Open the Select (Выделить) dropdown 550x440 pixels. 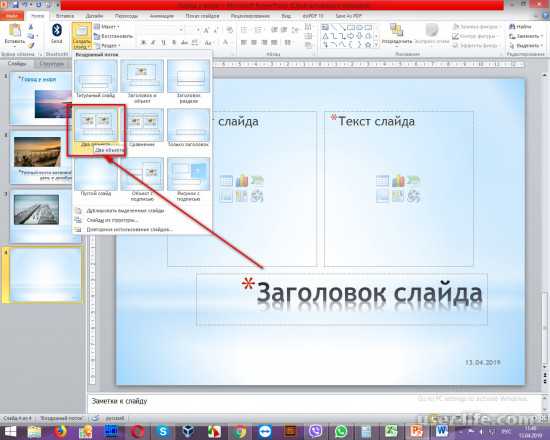click(526, 46)
